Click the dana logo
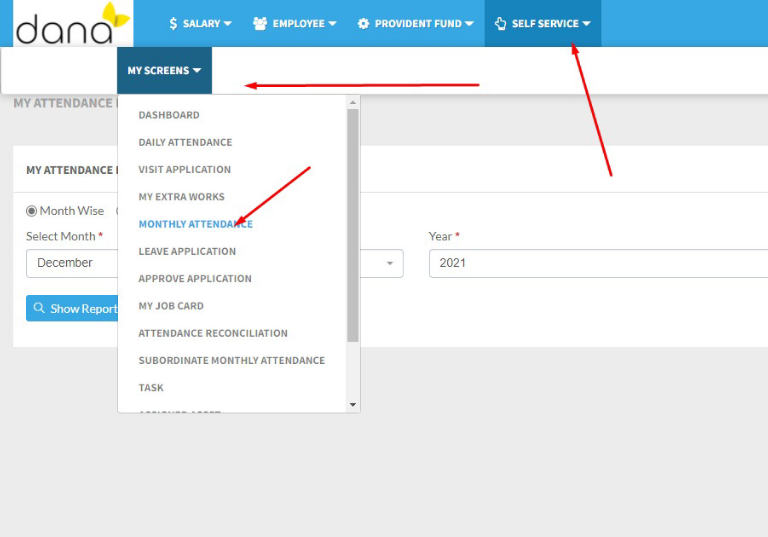 click(x=73, y=24)
